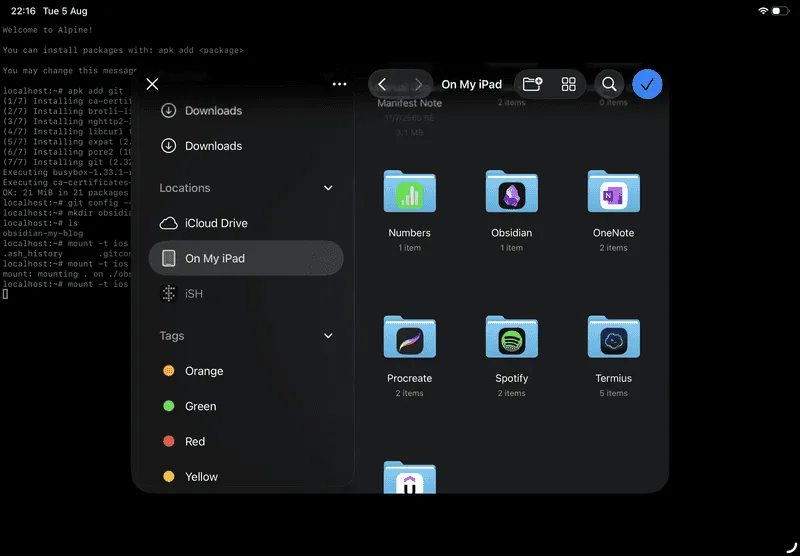Filter by the Orange tag
The image size is (800, 556).
click(246, 371)
